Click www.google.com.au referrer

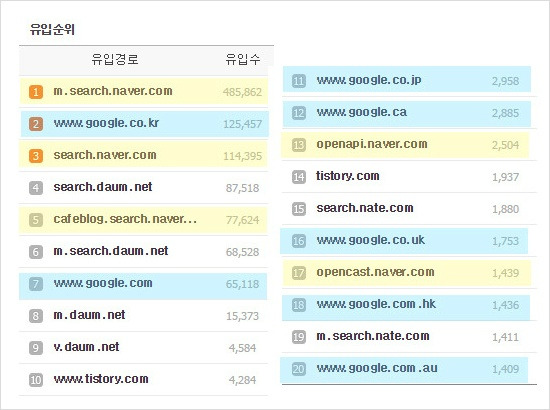[x=377, y=368]
